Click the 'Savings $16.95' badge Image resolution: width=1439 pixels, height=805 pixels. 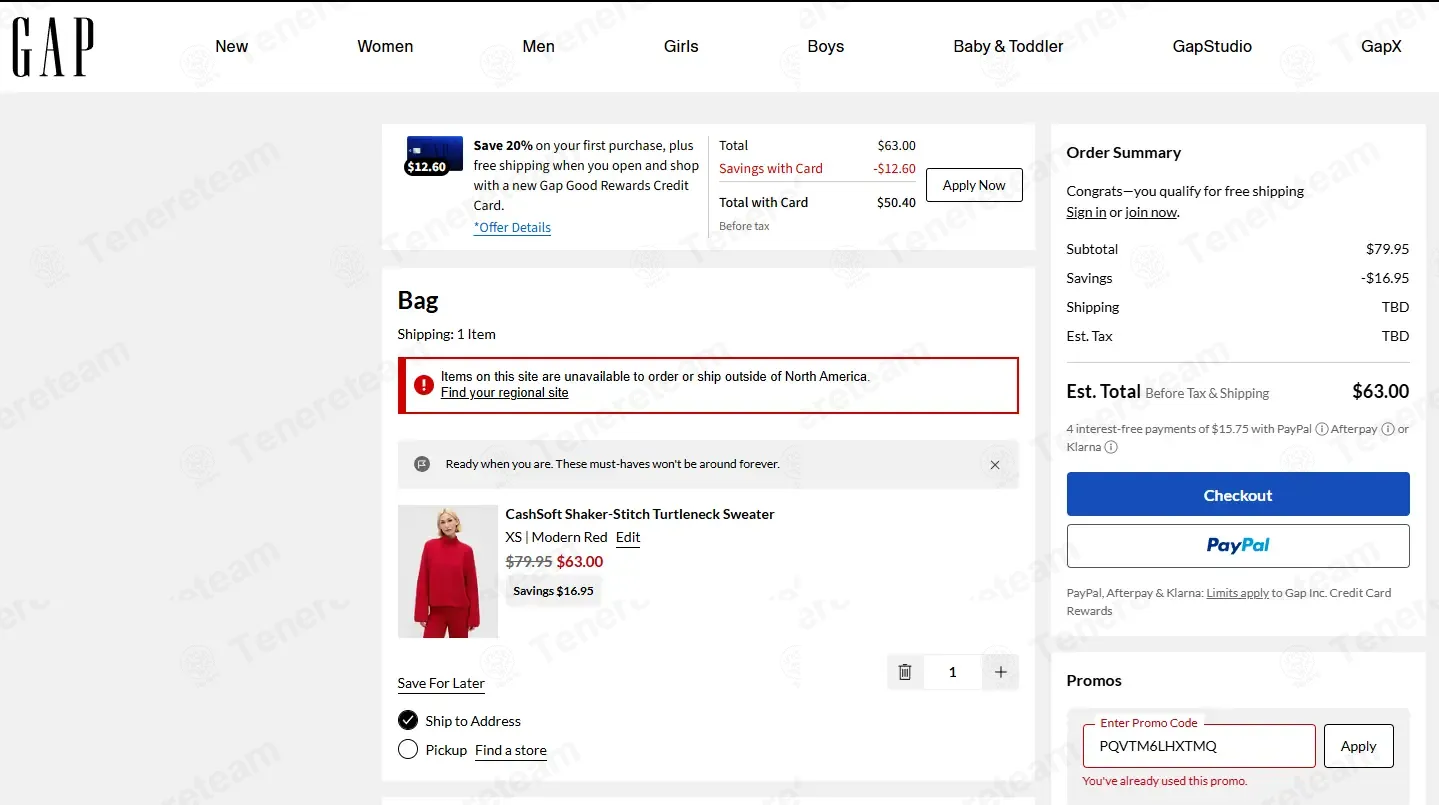(553, 591)
